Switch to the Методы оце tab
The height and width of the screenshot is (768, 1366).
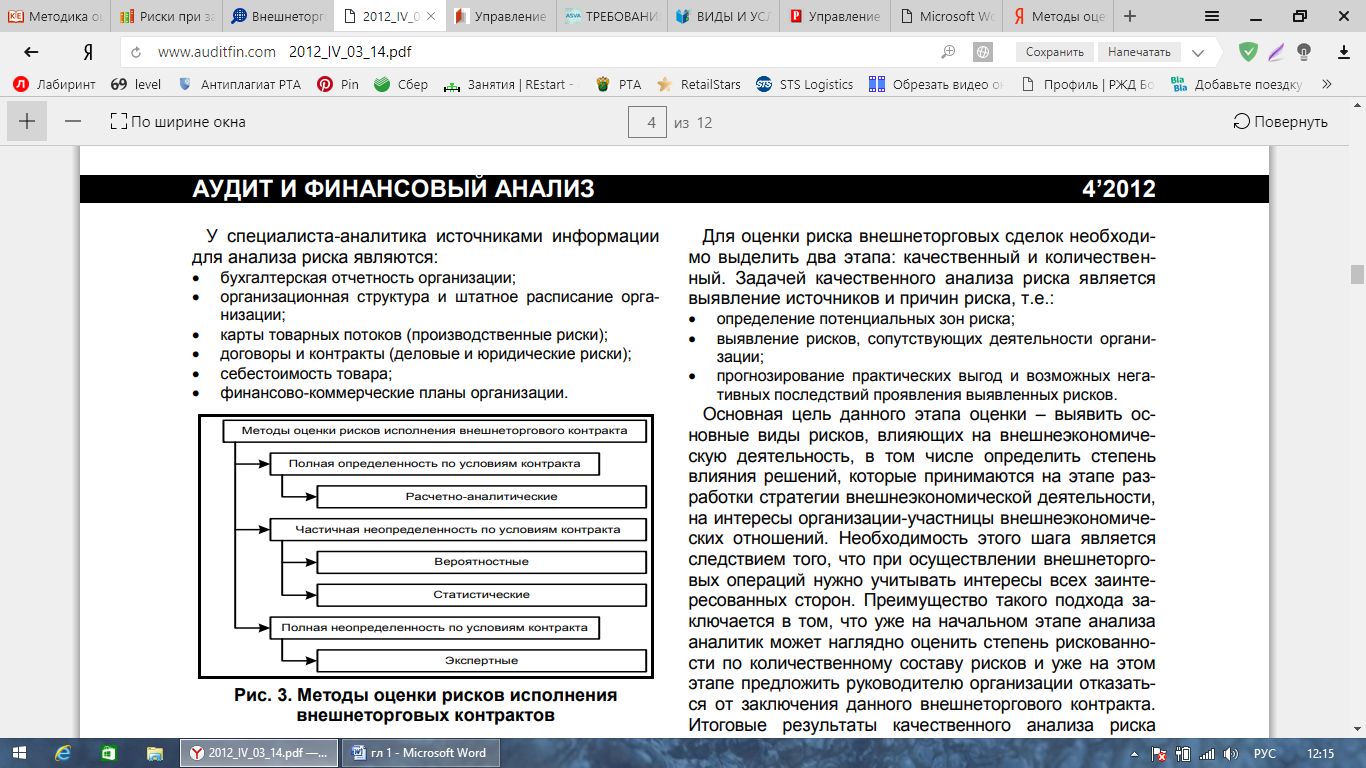coord(1058,16)
